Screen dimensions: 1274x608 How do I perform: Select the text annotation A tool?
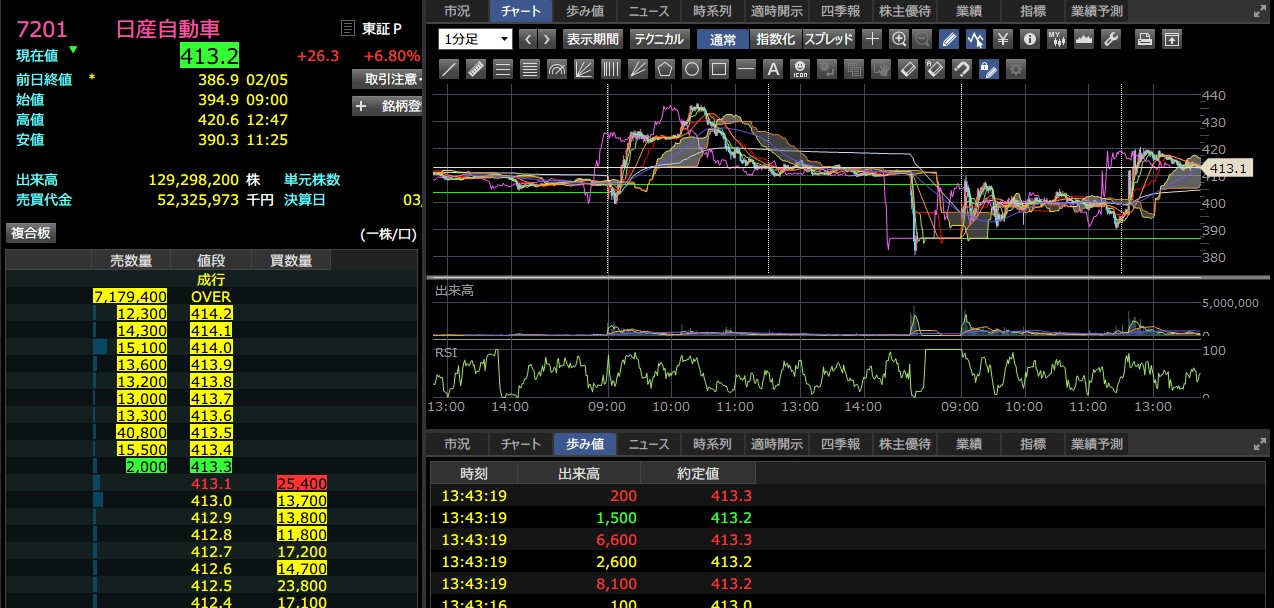(x=773, y=69)
